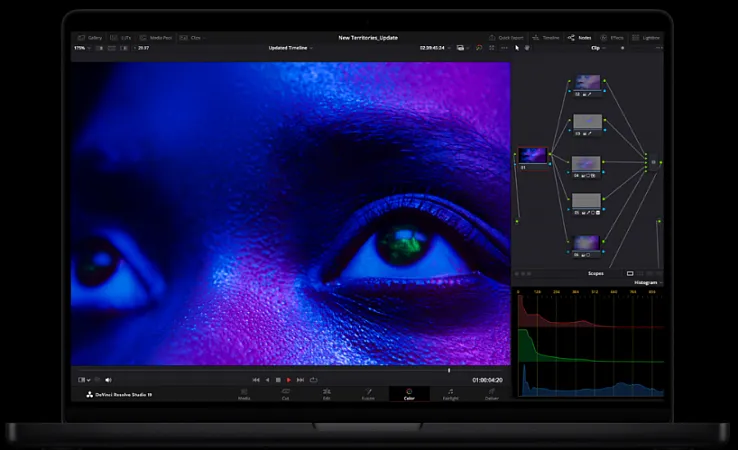
Task: Switch to the Fairlight page tab
Action: click(x=450, y=394)
